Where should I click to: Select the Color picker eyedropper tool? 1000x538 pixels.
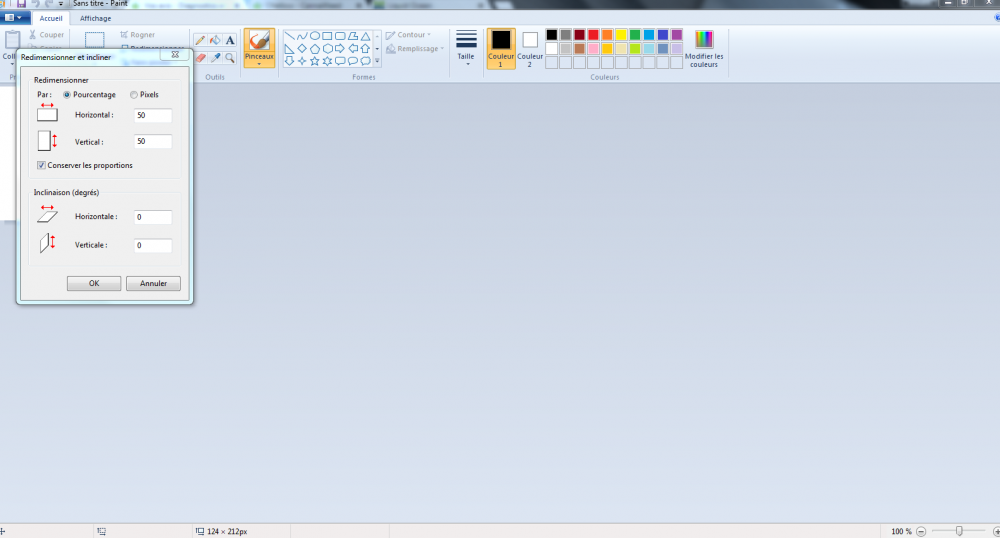point(215,58)
